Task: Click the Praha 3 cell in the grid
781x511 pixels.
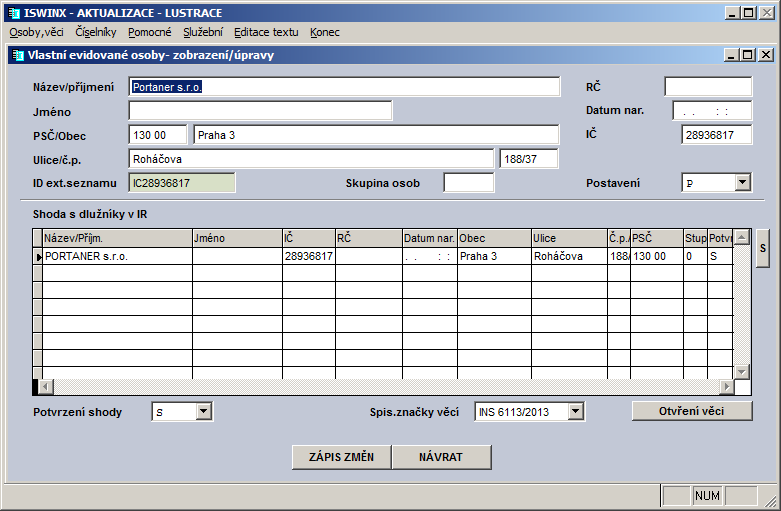Action: pyautogui.click(x=495, y=256)
